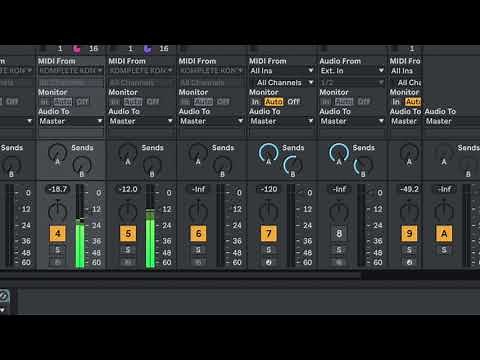Deactivate track 4 using its numbered activator
This screenshot has width=480, height=360.
tap(58, 233)
